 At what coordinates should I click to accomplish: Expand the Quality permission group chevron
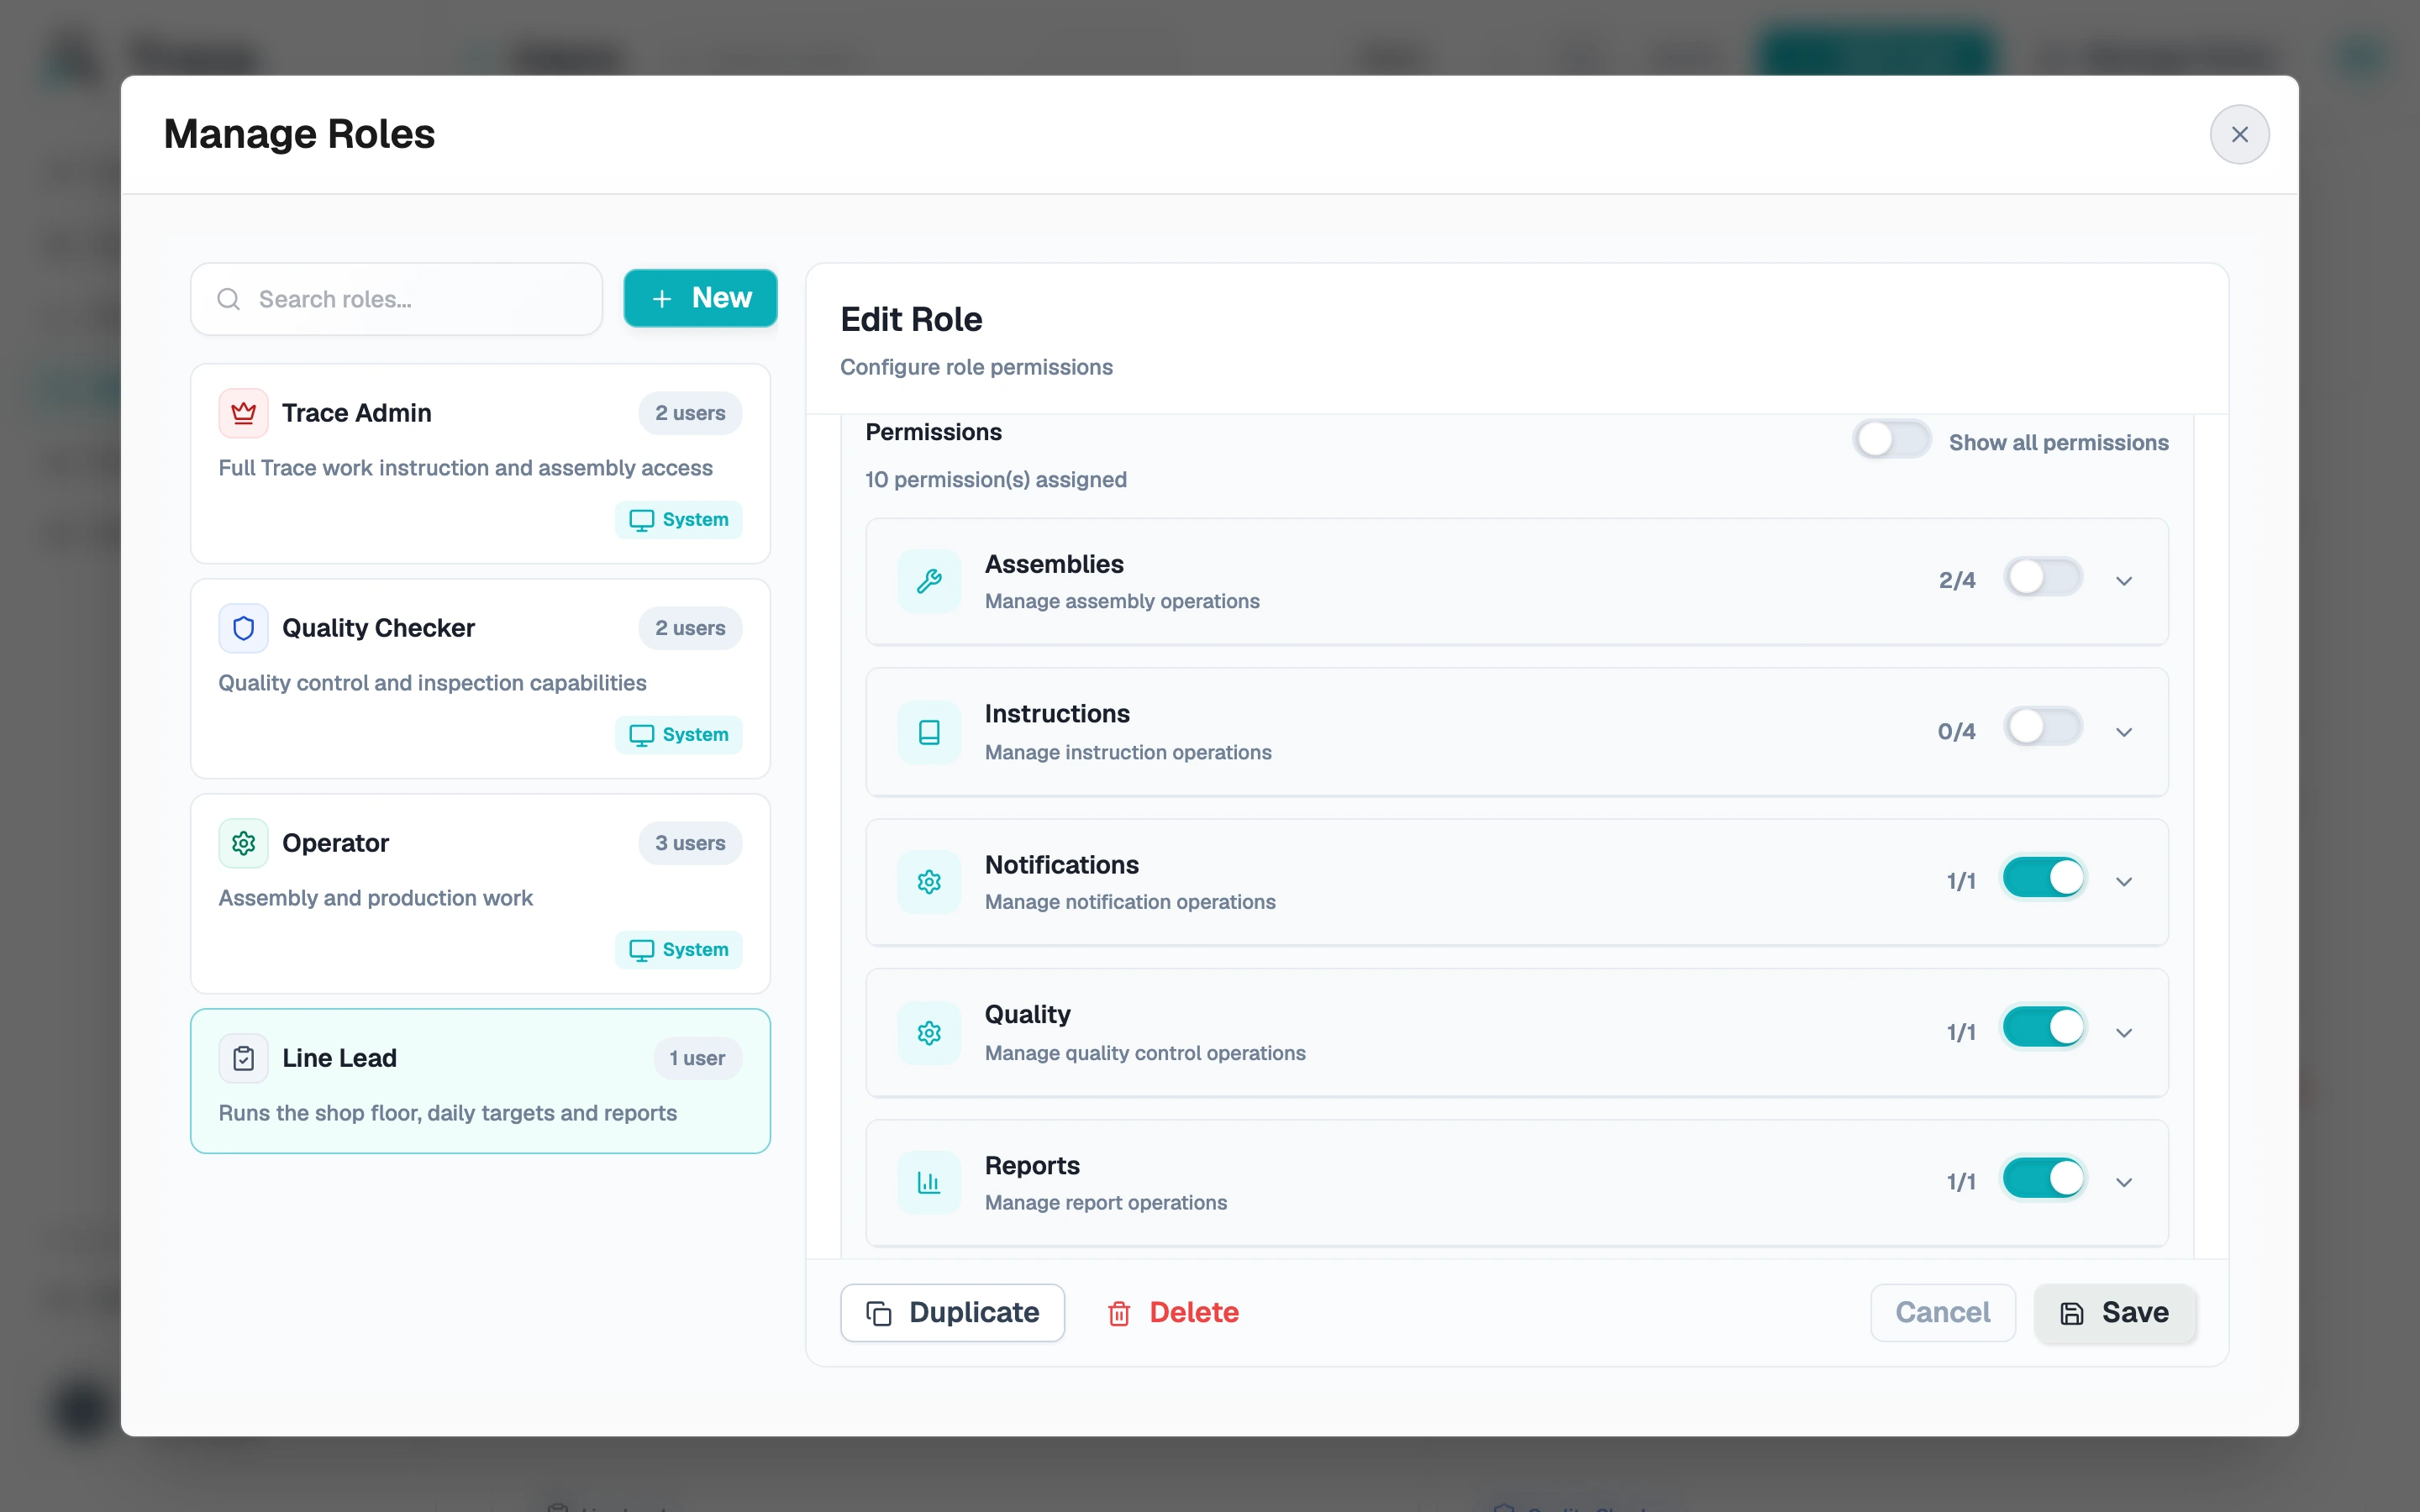click(2124, 1033)
